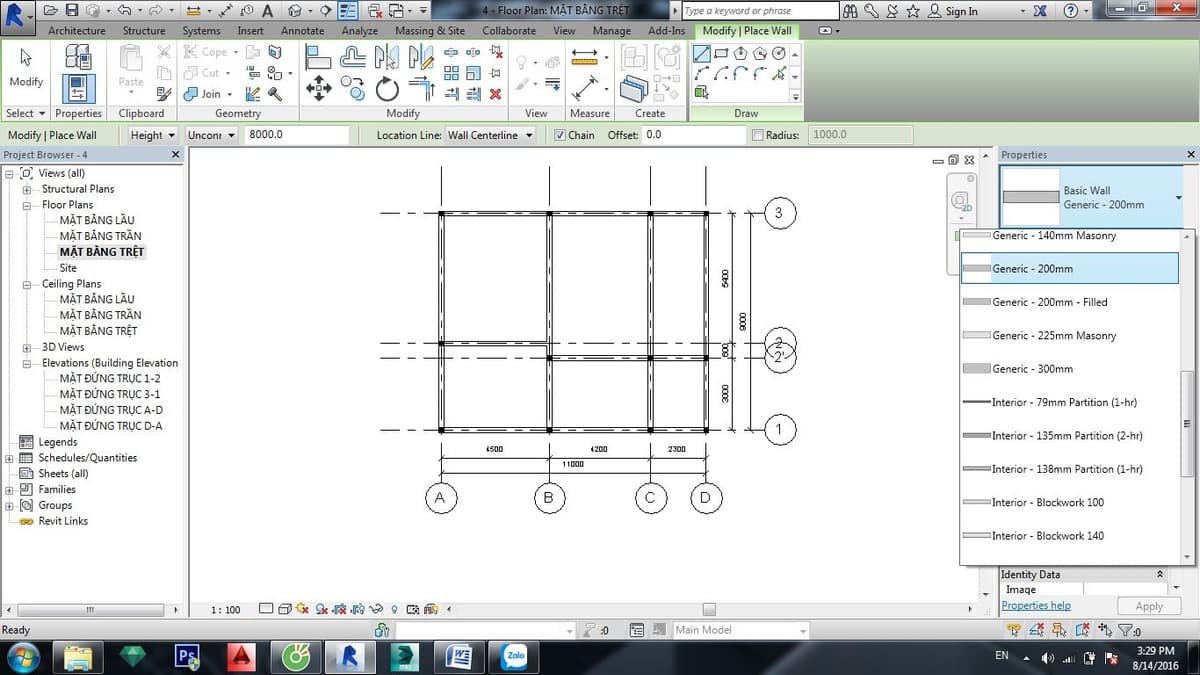
Task: Click the Detail Level icon in view control bar
Action: 266,609
